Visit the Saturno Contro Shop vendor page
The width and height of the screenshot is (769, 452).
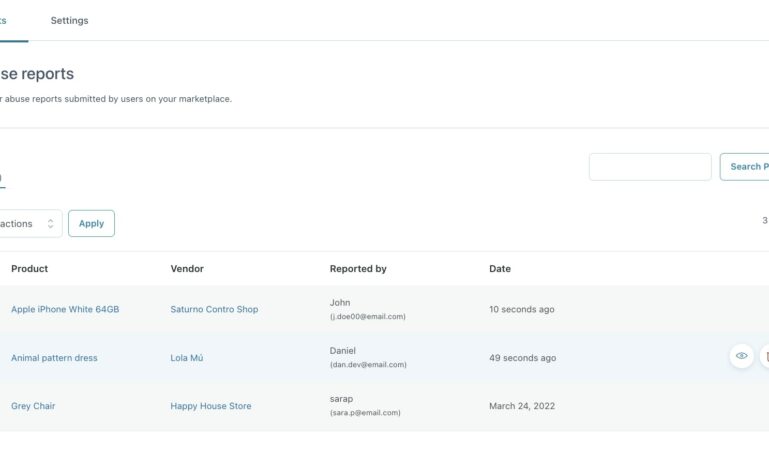214,310
